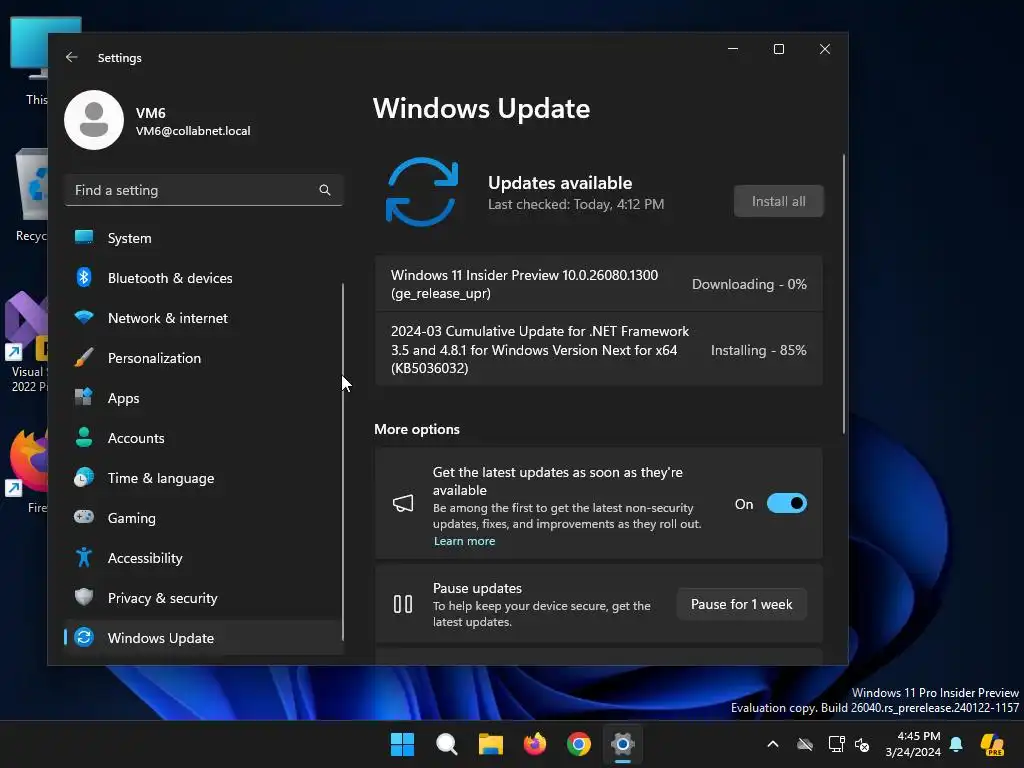Open Privacy & security settings
Viewport: 1024px width, 768px height.
pos(204,598)
